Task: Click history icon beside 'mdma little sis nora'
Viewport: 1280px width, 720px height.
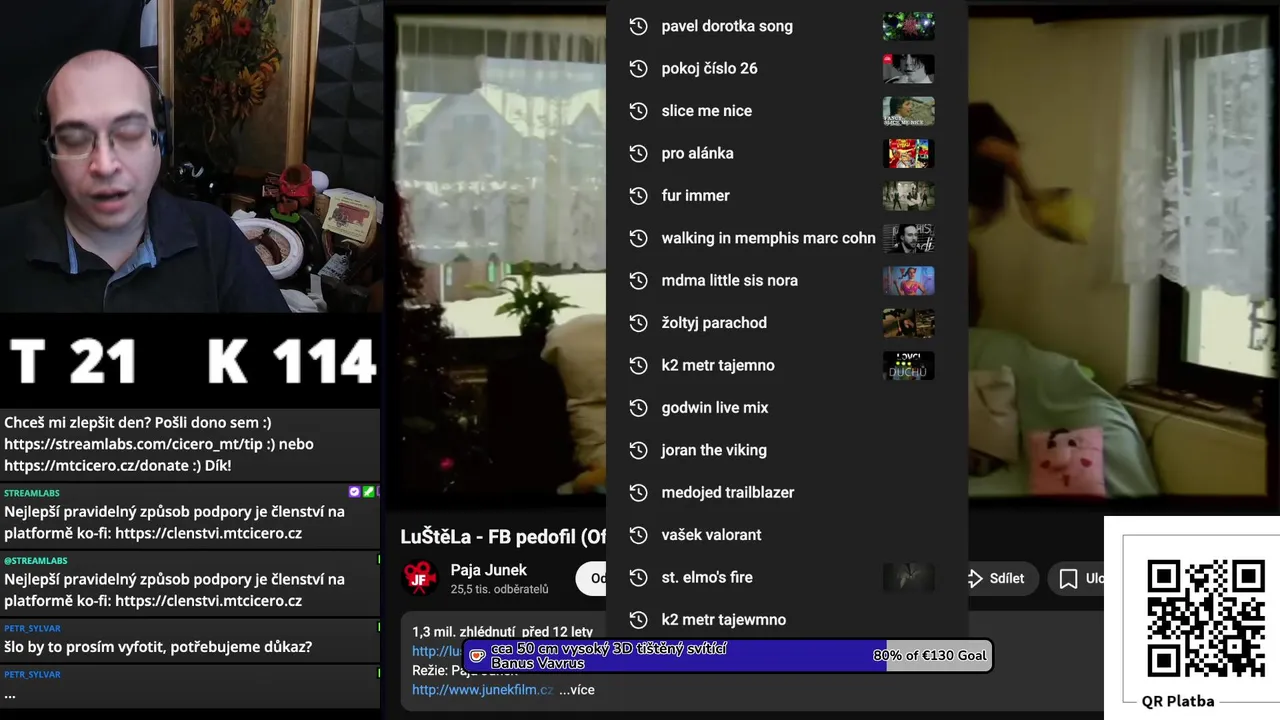Action: point(638,280)
